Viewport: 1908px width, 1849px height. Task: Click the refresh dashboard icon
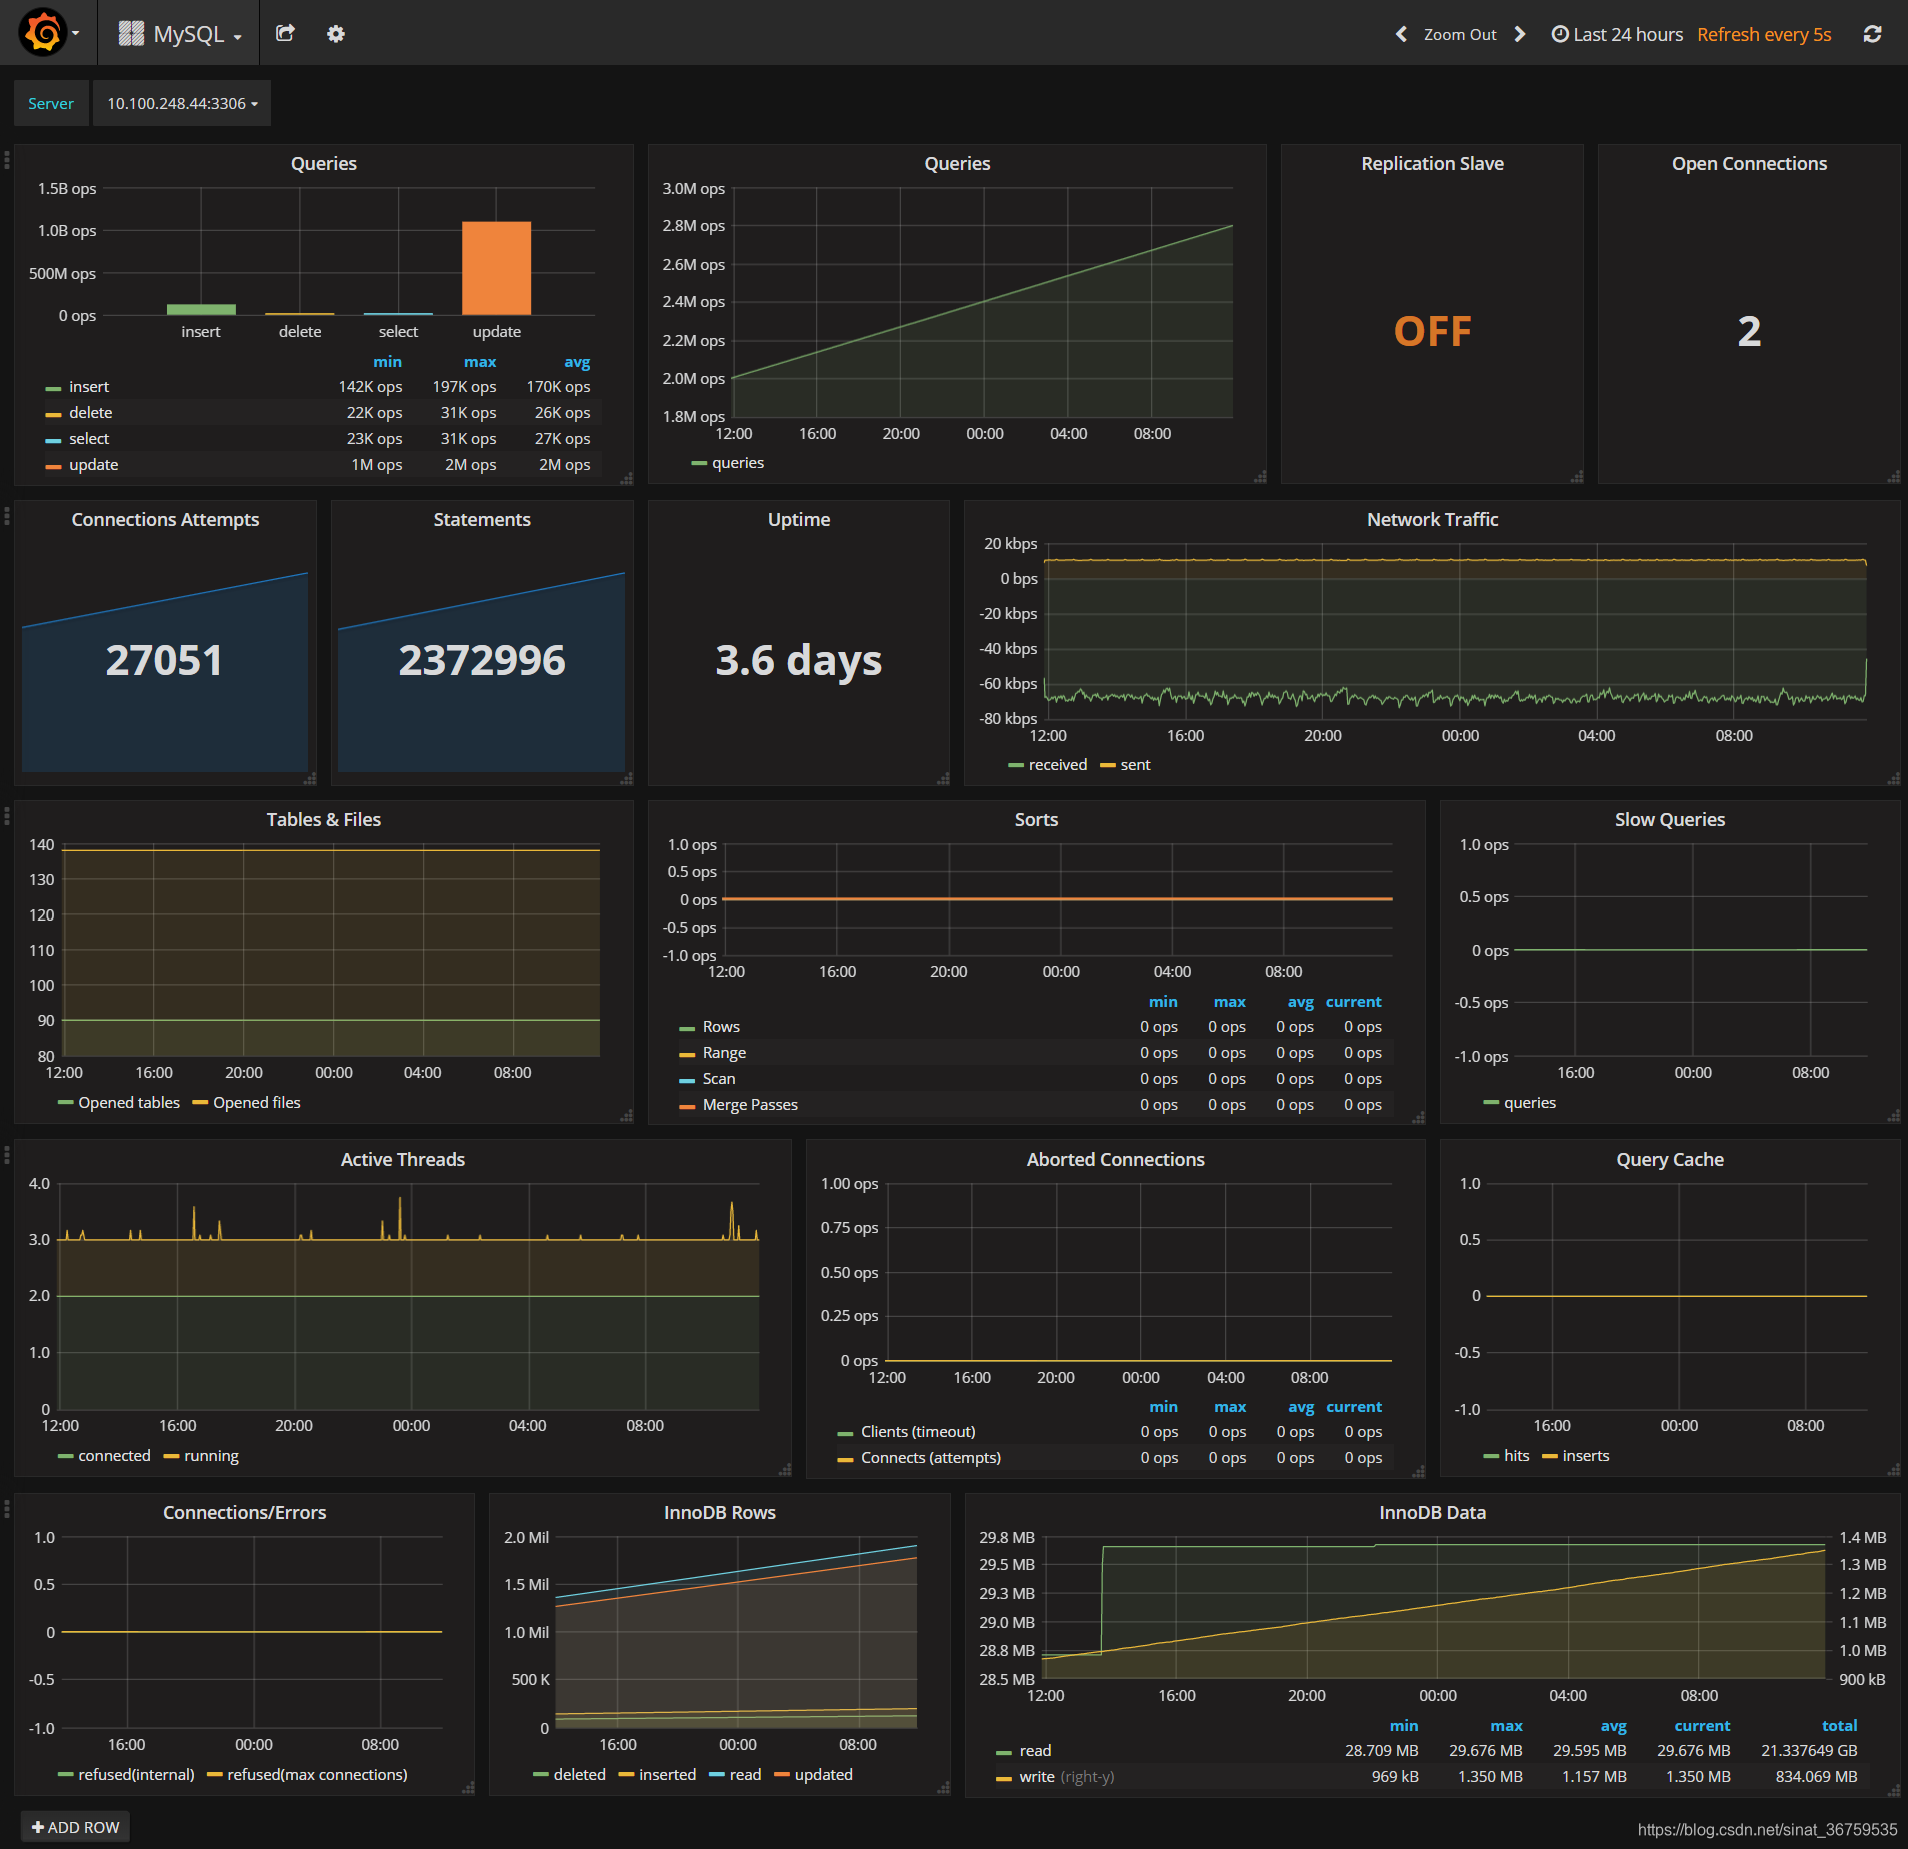[1873, 34]
